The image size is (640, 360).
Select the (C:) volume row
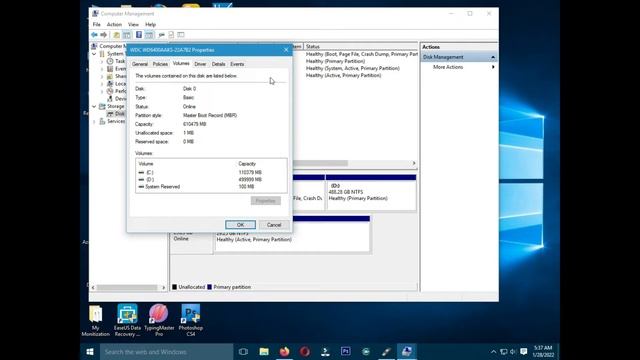click(x=211, y=173)
